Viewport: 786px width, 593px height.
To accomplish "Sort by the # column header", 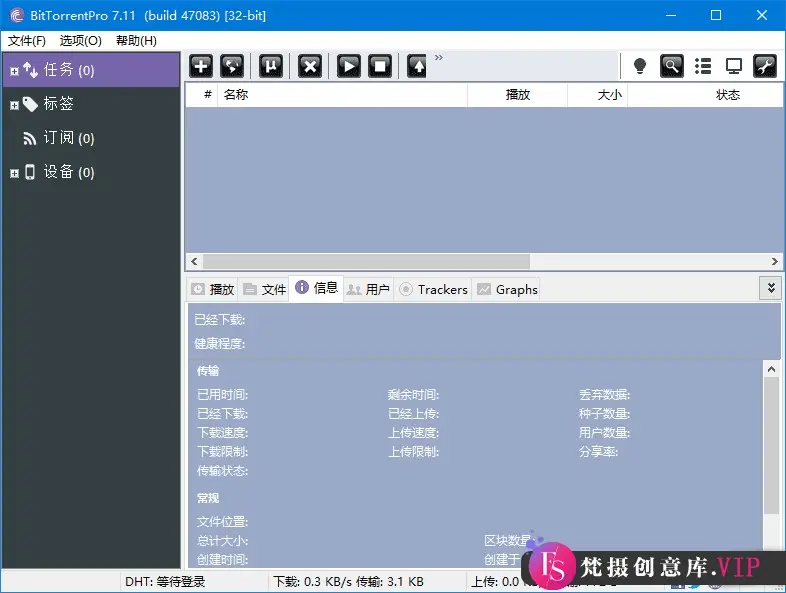I will 202,95.
